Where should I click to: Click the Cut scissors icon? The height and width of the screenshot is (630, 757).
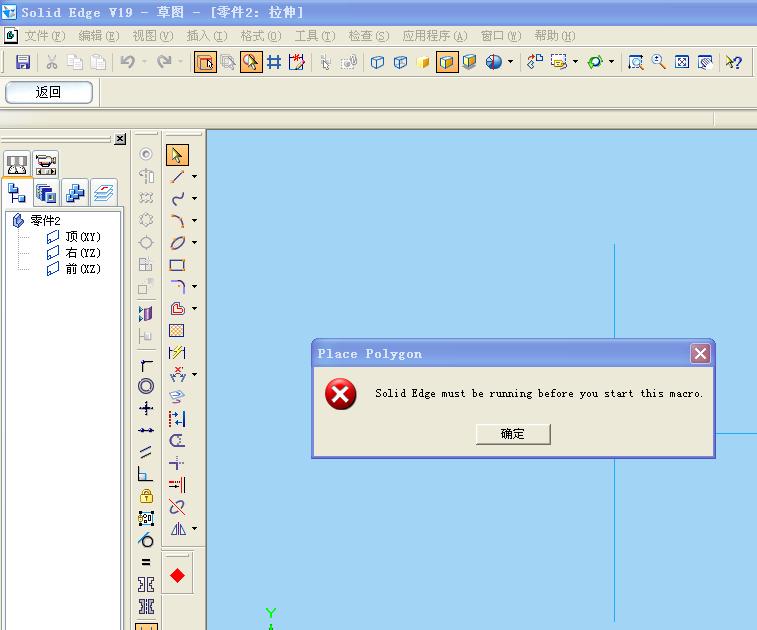[52, 62]
